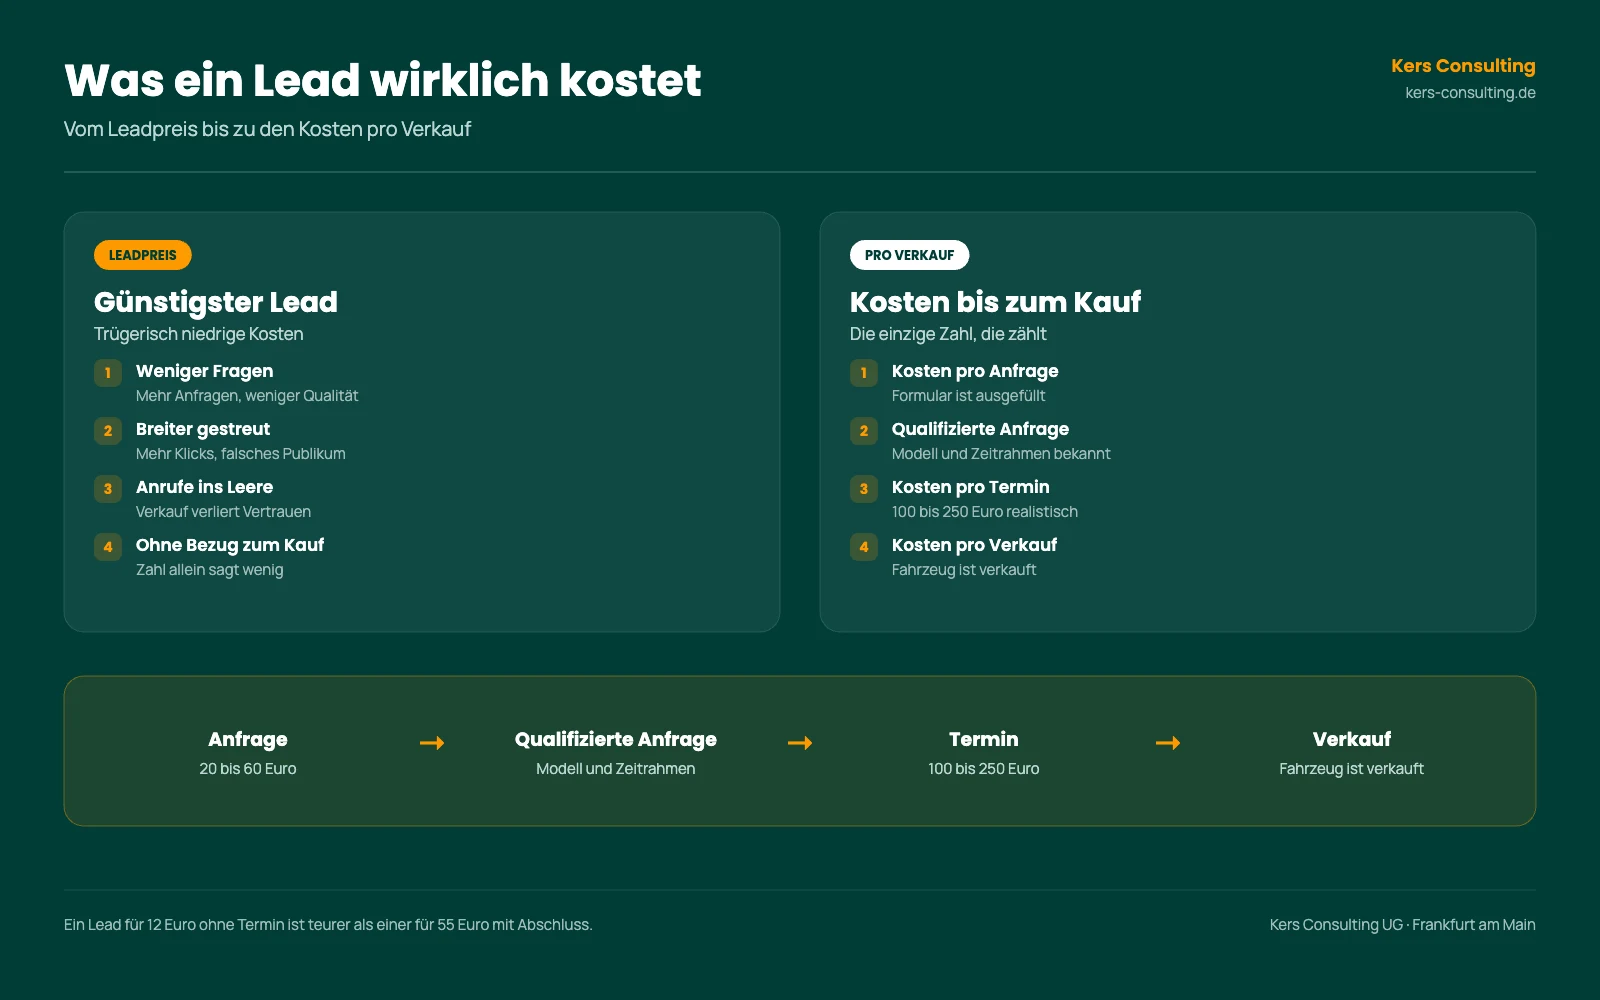Click the title Was ein Lead wirklich kostet
This screenshot has height=1000, width=1600.
click(383, 80)
